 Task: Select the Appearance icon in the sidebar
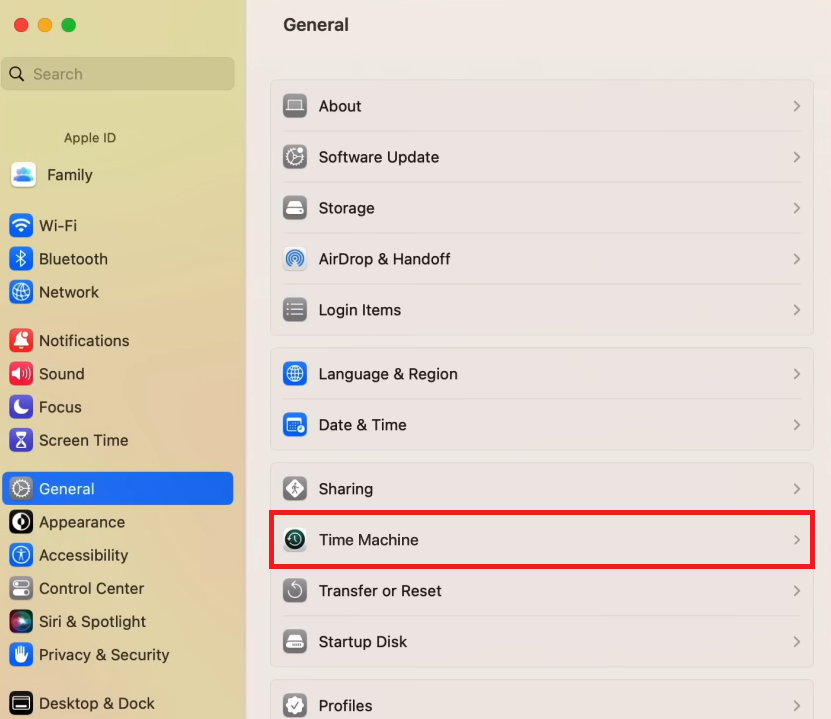click(x=22, y=522)
